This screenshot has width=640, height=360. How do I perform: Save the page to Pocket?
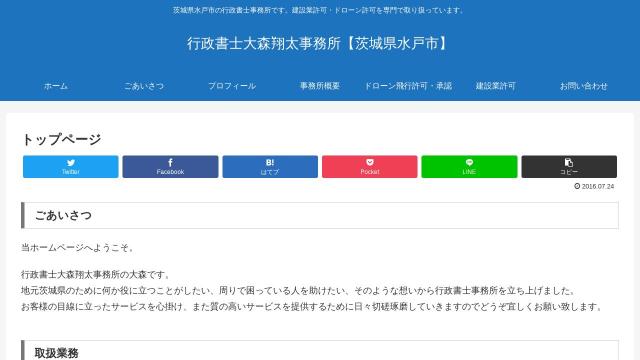[370, 167]
